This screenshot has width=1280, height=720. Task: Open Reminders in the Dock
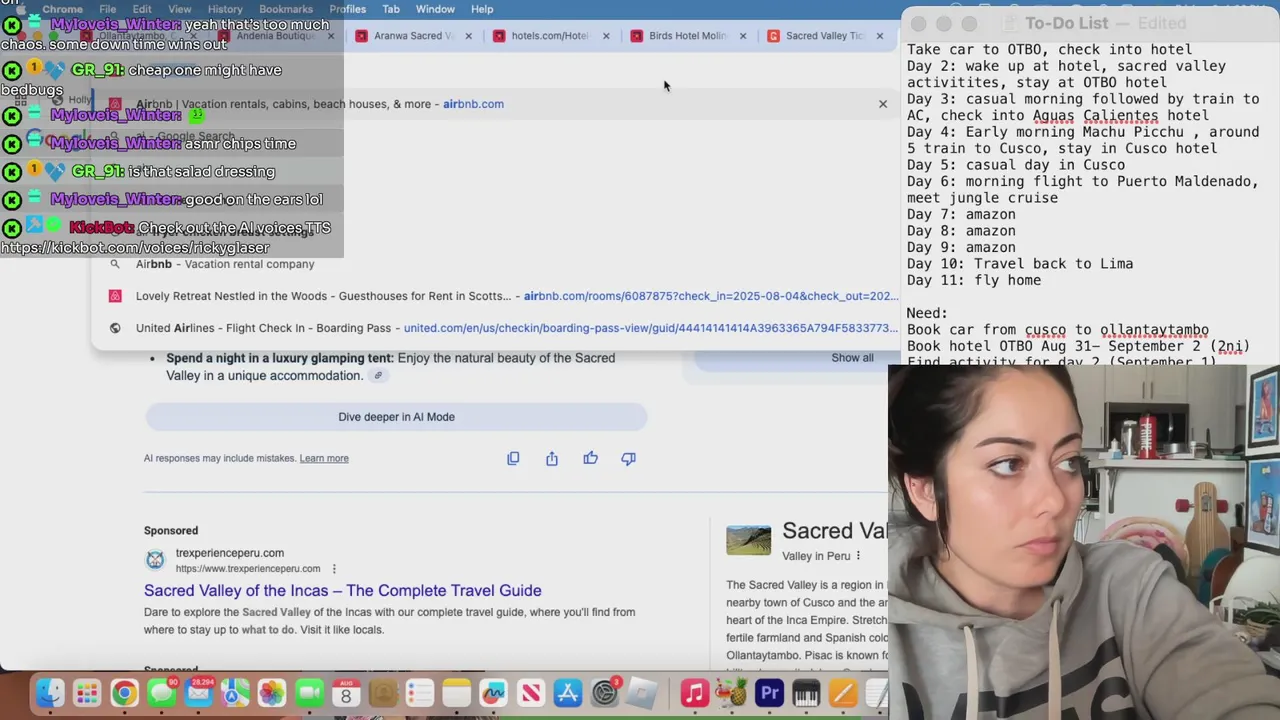[420, 693]
